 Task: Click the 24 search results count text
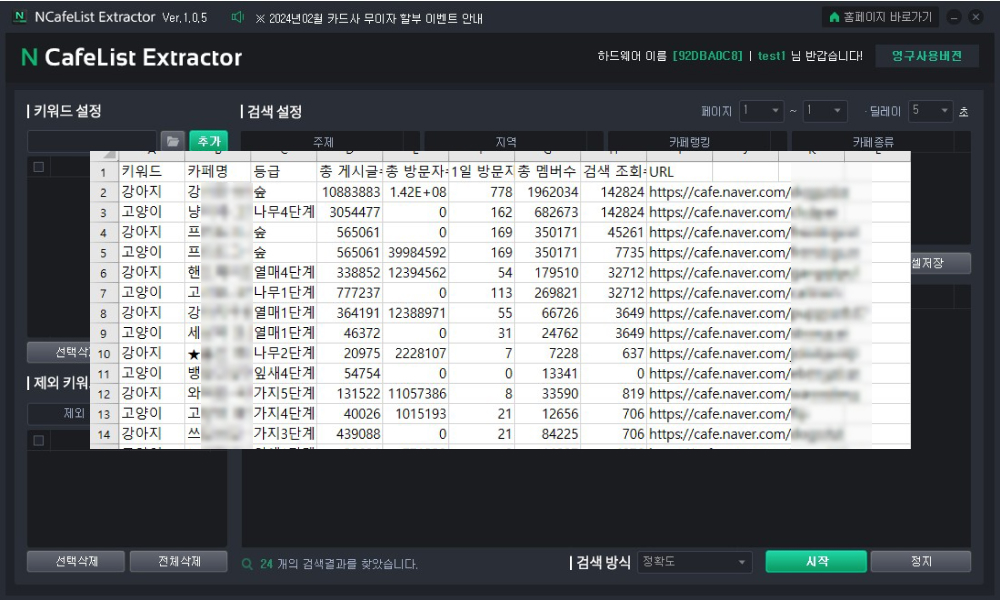(x=266, y=564)
